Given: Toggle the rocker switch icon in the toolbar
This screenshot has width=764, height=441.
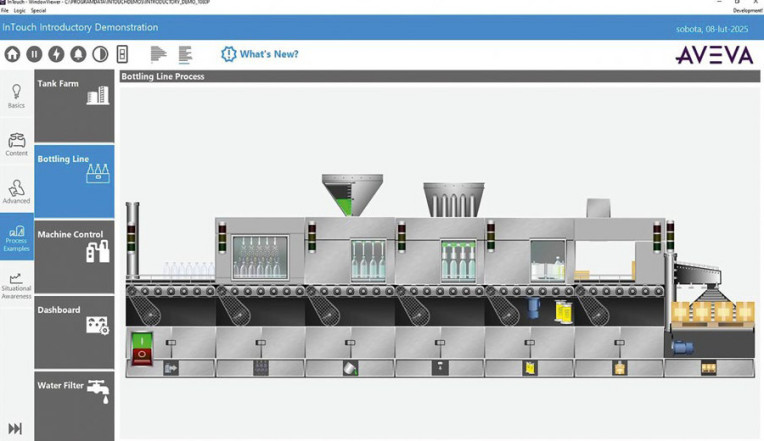Looking at the screenshot, I should pos(122,54).
